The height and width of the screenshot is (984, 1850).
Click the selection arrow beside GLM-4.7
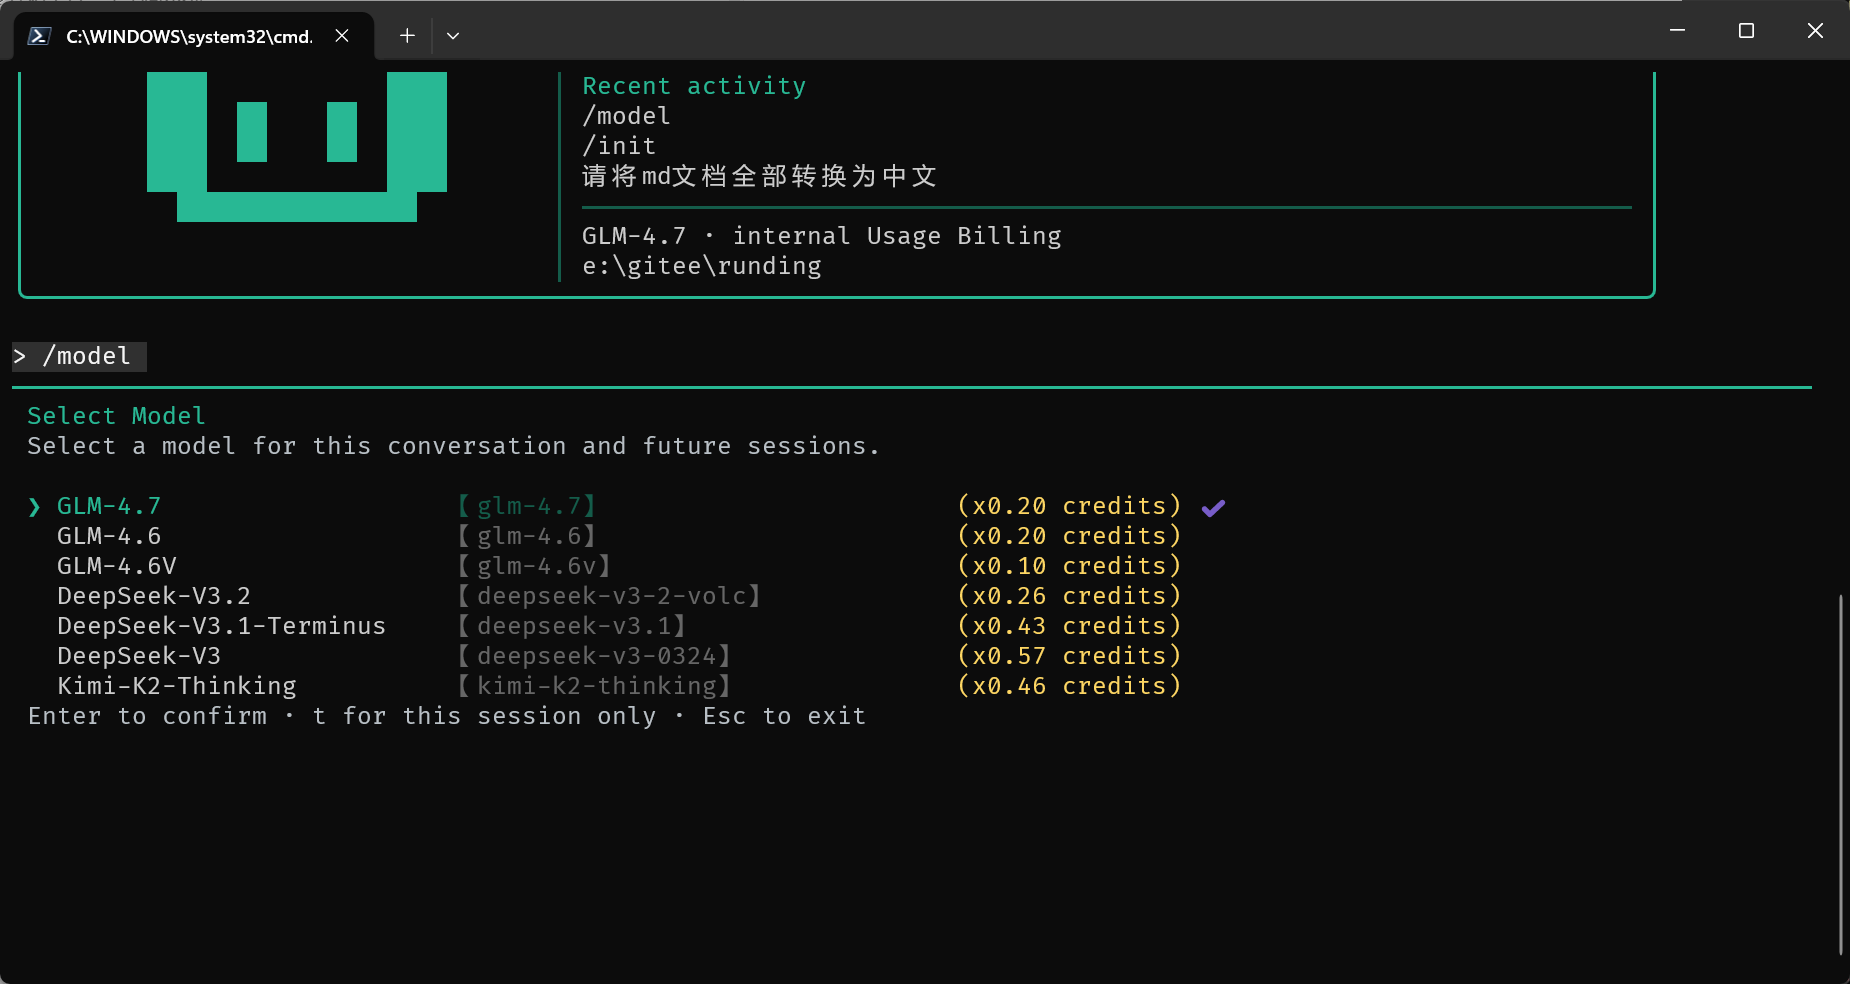click(x=35, y=507)
